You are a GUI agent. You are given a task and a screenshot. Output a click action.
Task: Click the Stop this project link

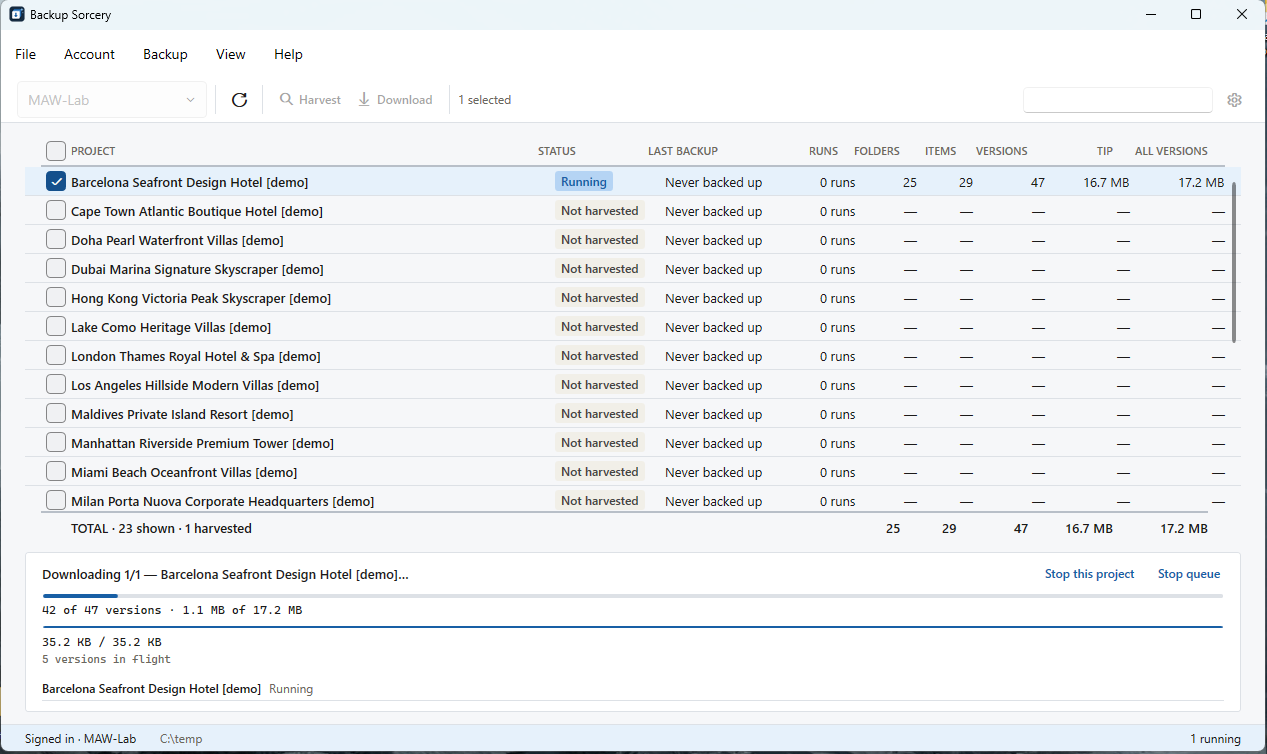click(1089, 574)
